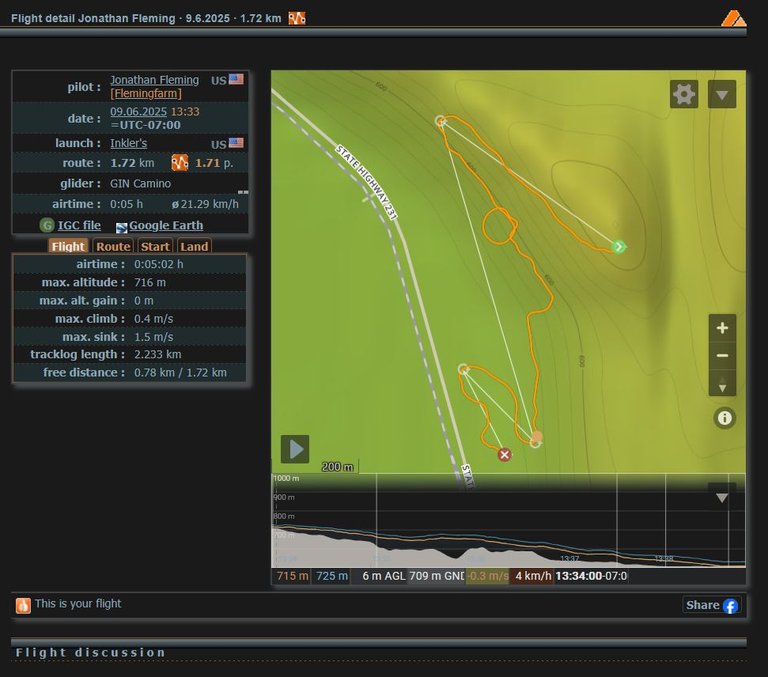
Task: Click the upper turnpoint circle on track
Action: coord(440,121)
